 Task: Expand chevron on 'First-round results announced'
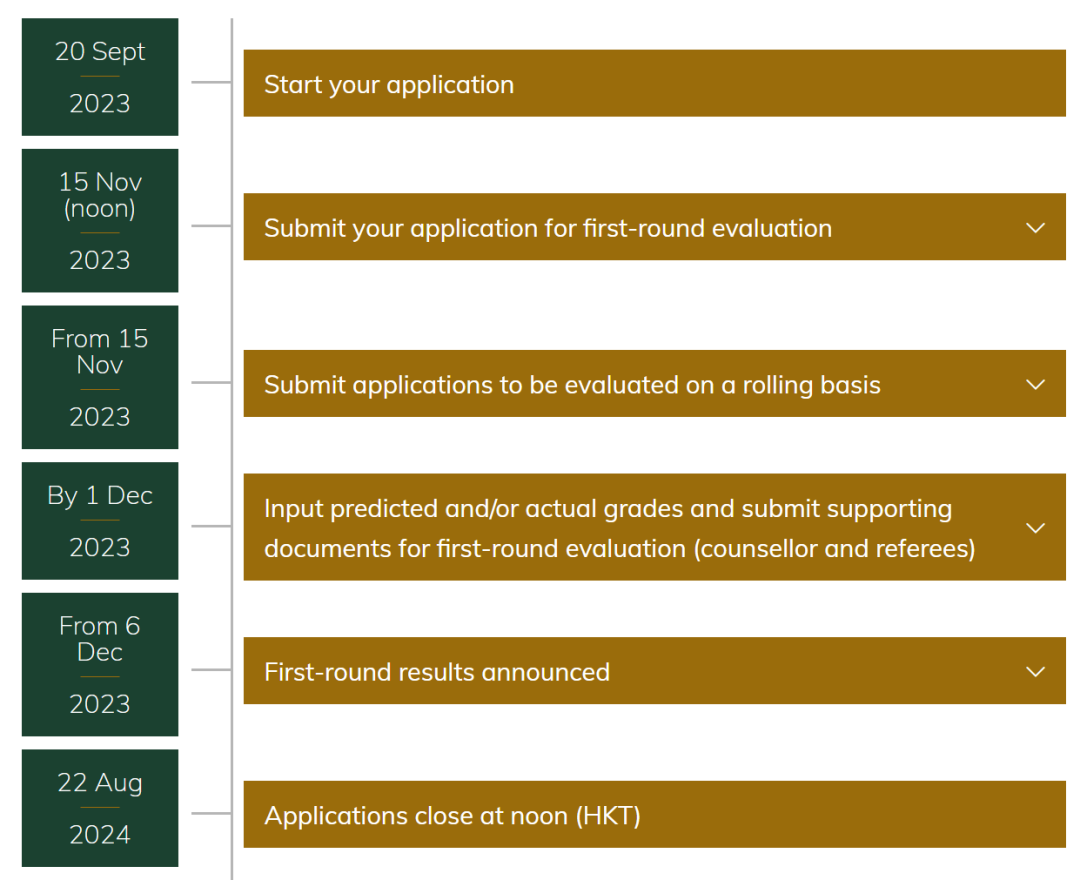point(1035,671)
